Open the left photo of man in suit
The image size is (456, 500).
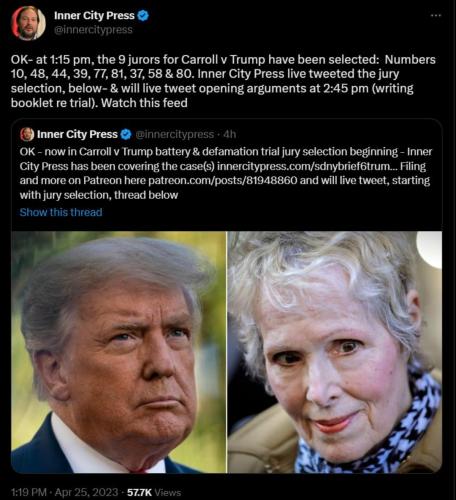coord(119,352)
